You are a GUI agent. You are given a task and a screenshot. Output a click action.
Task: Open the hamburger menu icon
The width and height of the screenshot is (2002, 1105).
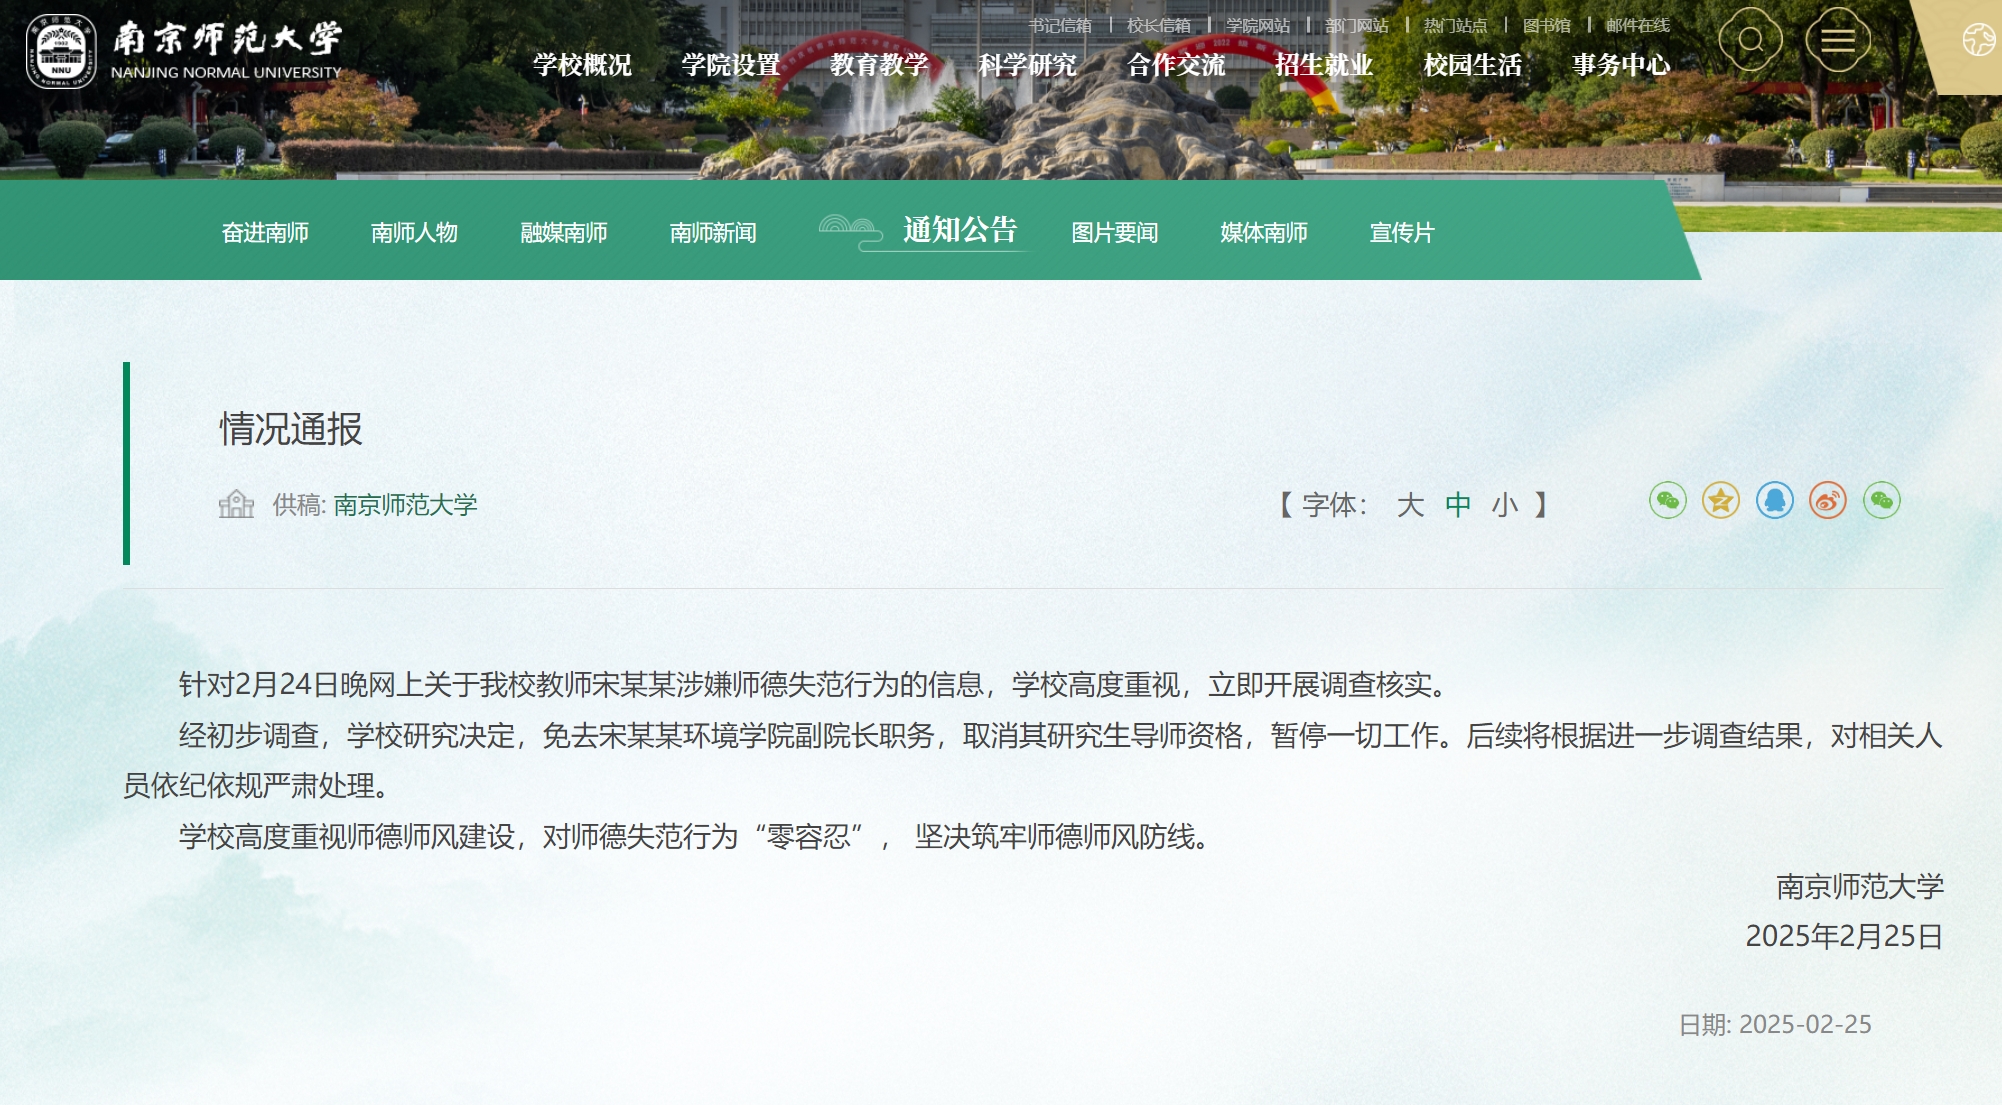pos(1837,40)
